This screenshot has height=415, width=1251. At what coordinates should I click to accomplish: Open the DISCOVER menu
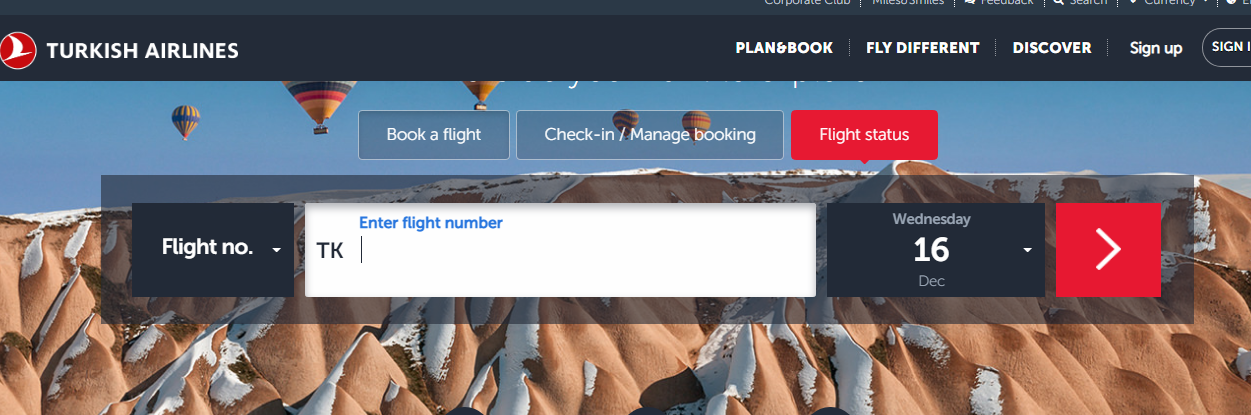click(1052, 48)
